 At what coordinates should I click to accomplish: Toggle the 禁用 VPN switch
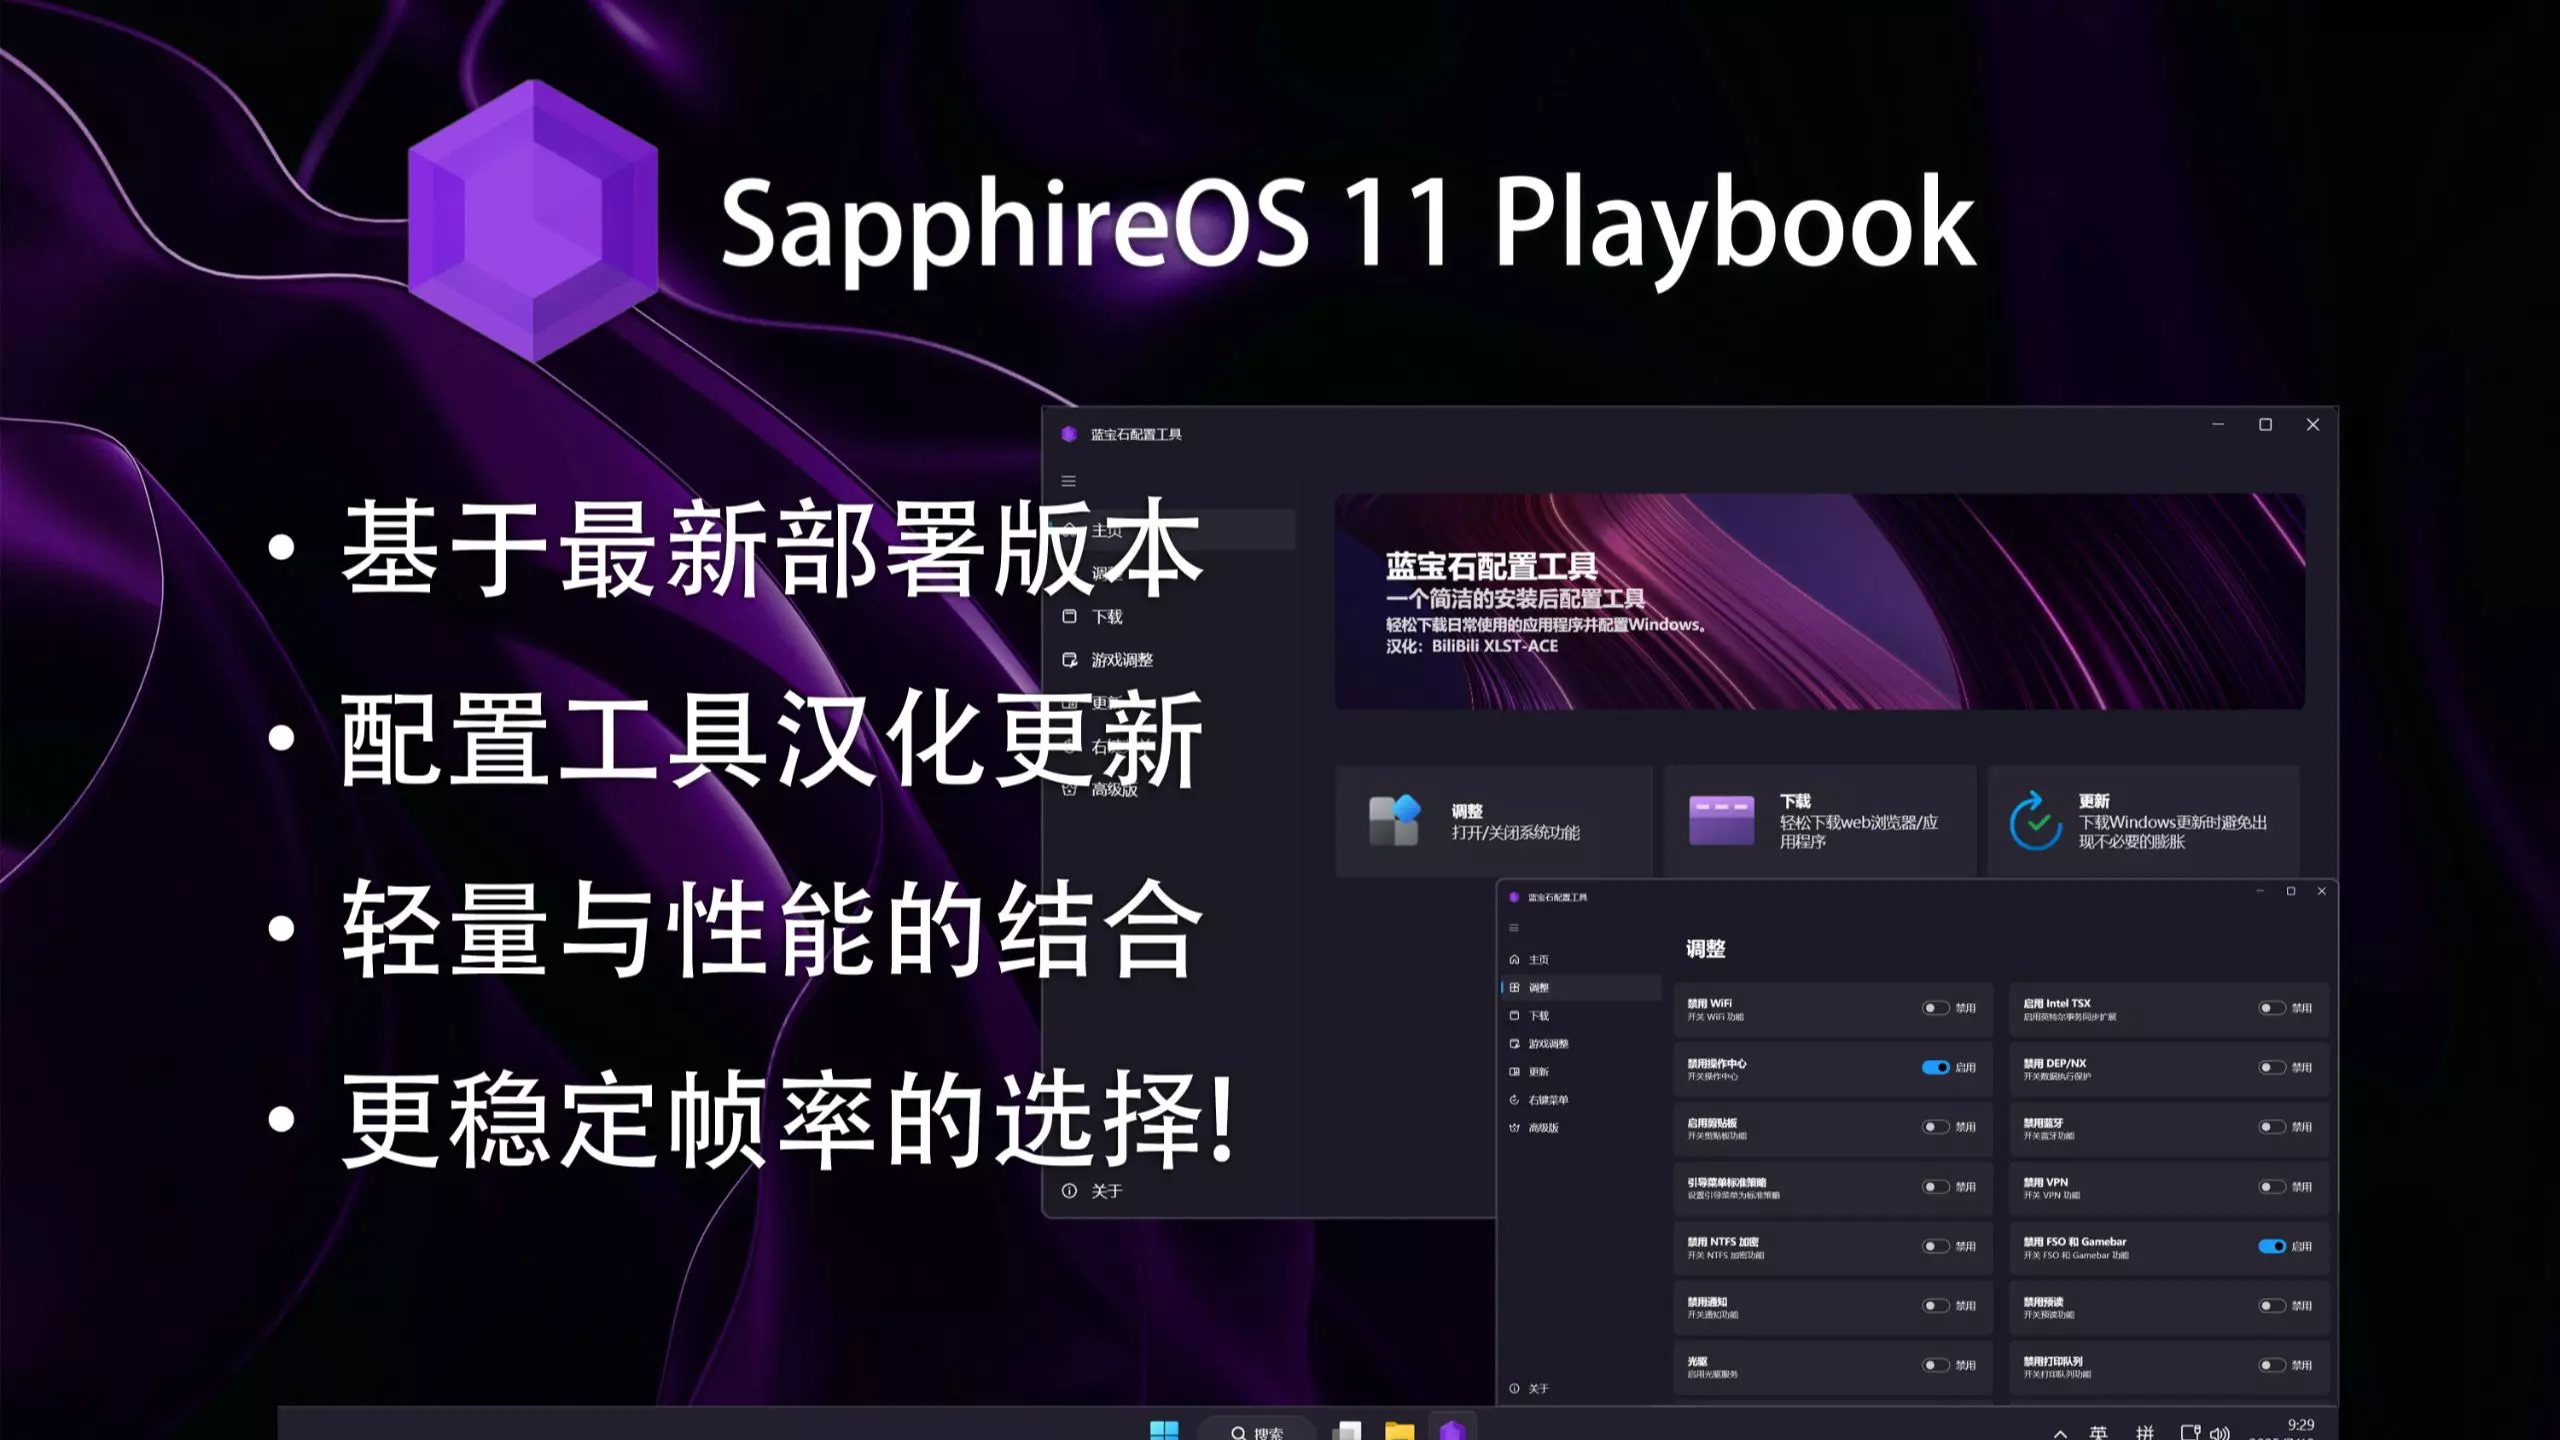(2272, 1187)
